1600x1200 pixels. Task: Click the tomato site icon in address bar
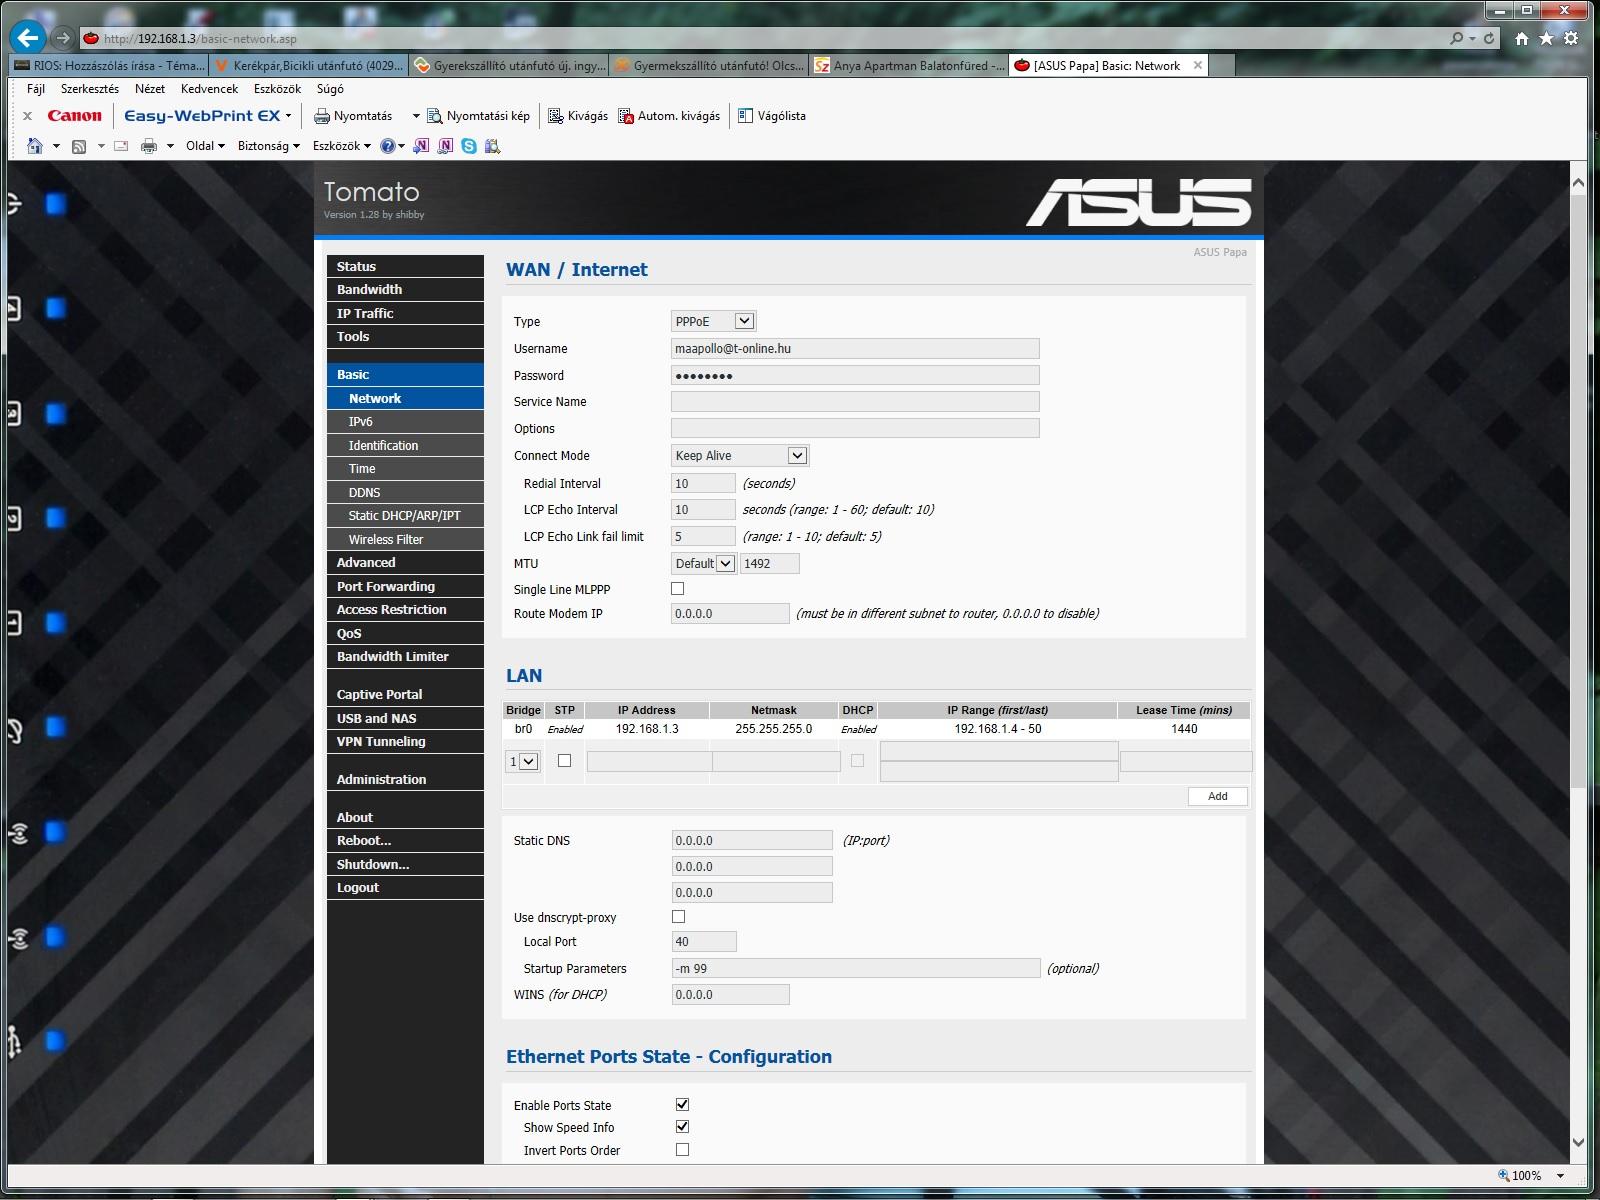(x=91, y=39)
